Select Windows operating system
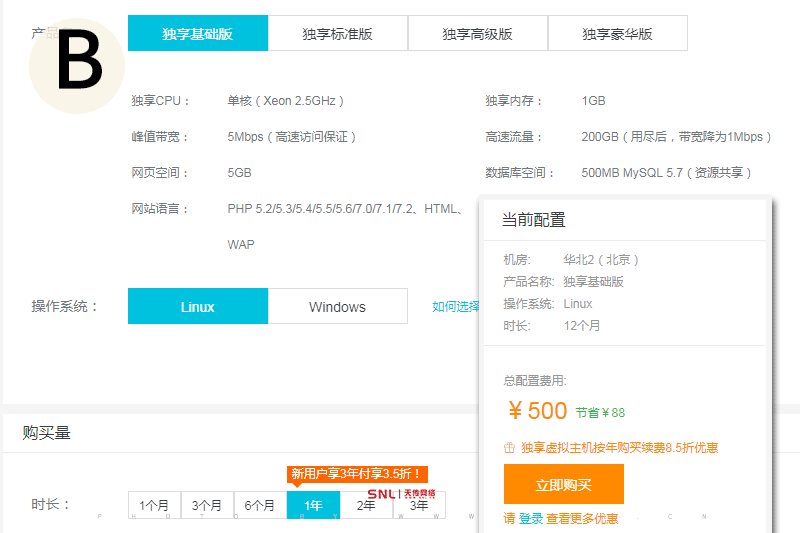Image resolution: width=800 pixels, height=533 pixels. [x=338, y=306]
